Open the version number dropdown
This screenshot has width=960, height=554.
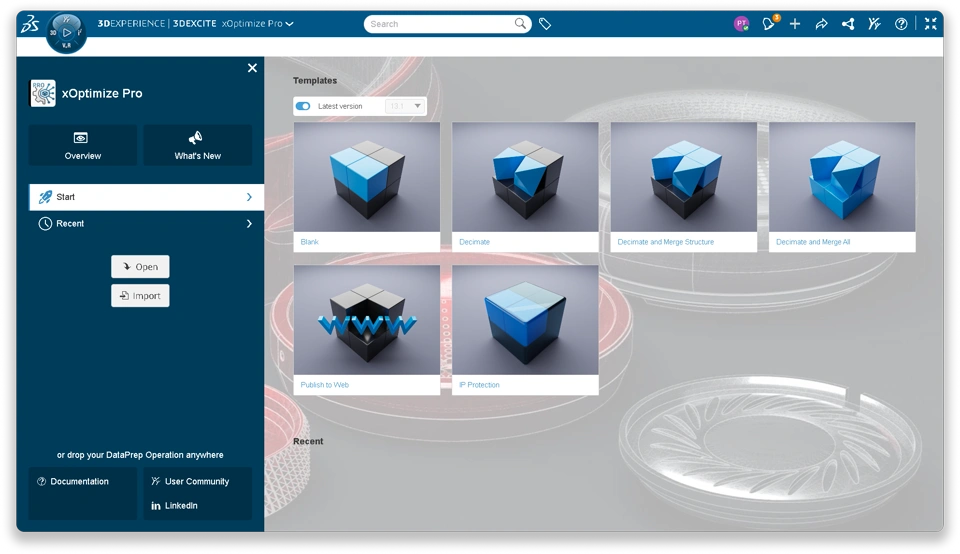tap(405, 106)
